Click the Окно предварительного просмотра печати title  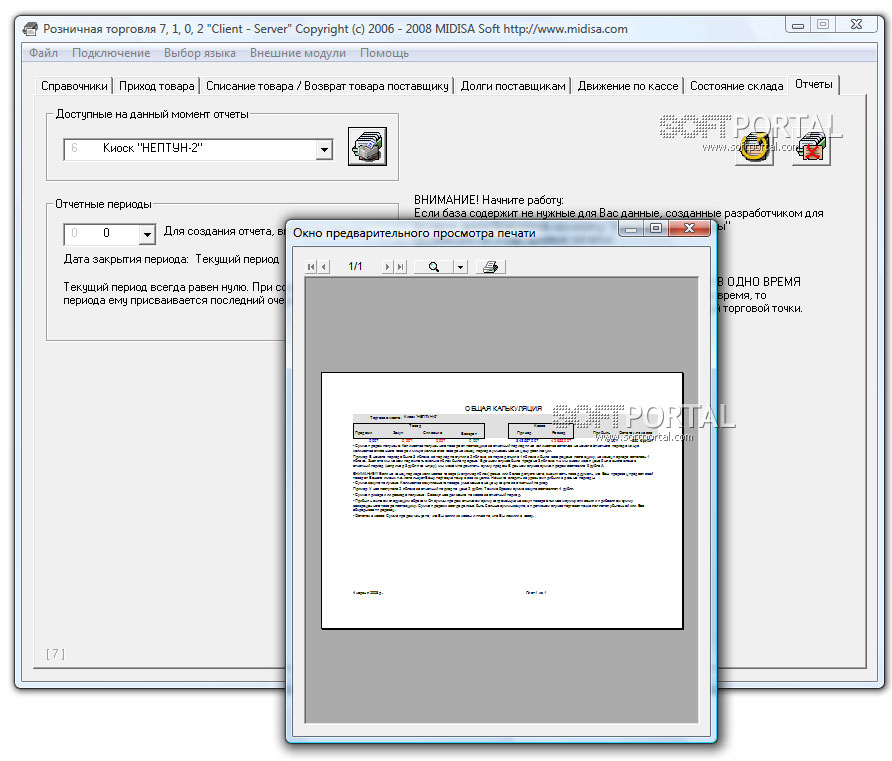(414, 233)
